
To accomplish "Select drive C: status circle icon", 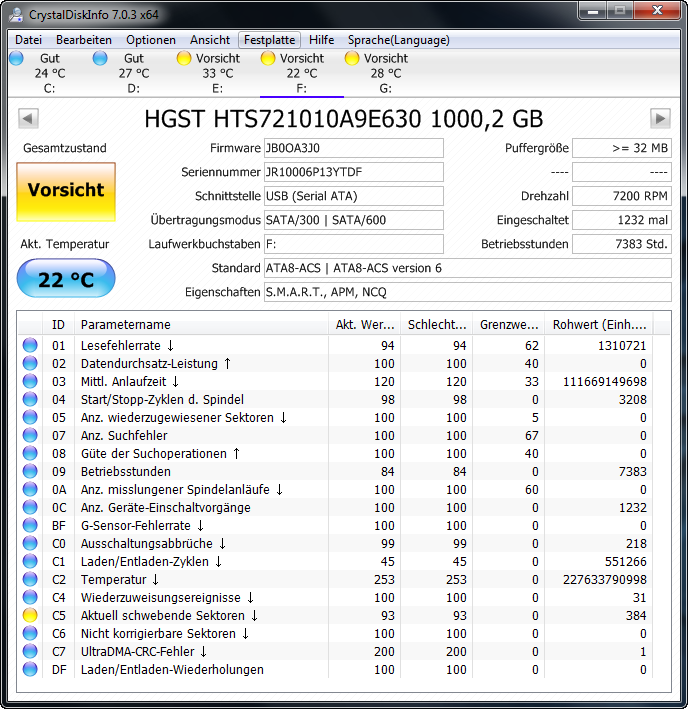I will click(16, 58).
